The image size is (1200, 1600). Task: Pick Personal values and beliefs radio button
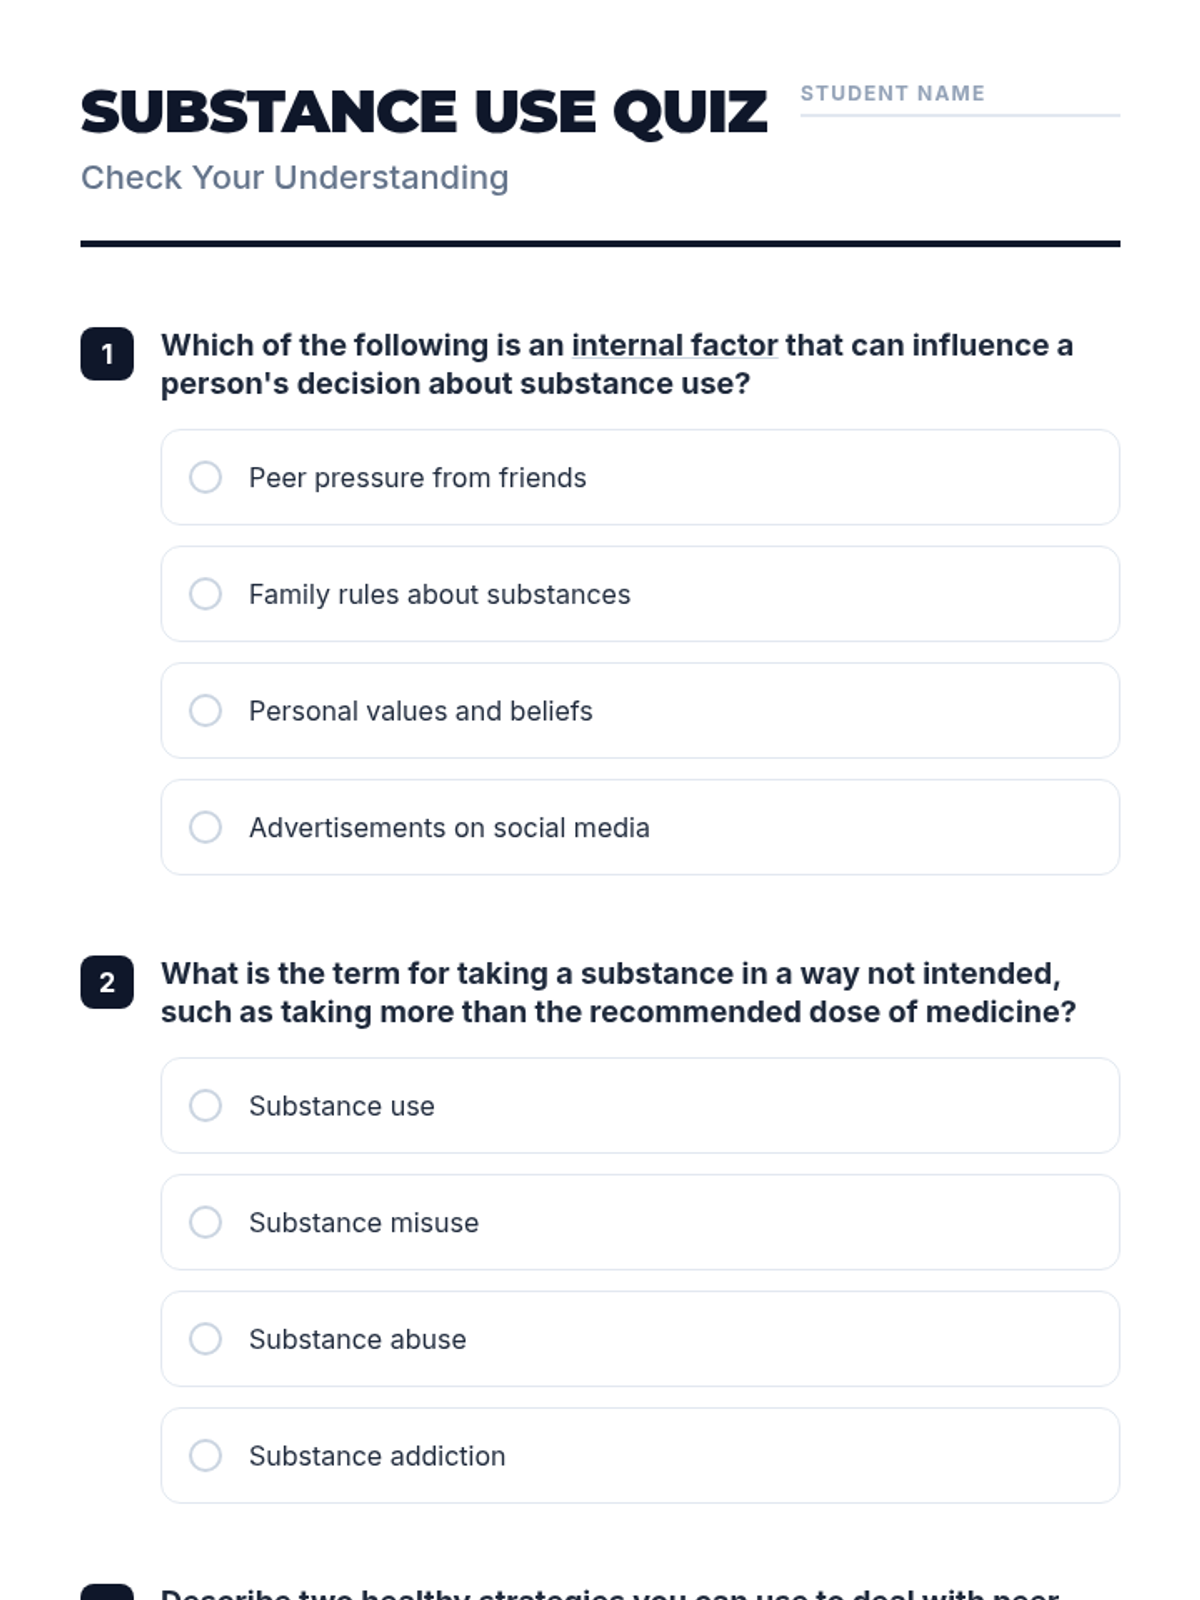(x=205, y=711)
